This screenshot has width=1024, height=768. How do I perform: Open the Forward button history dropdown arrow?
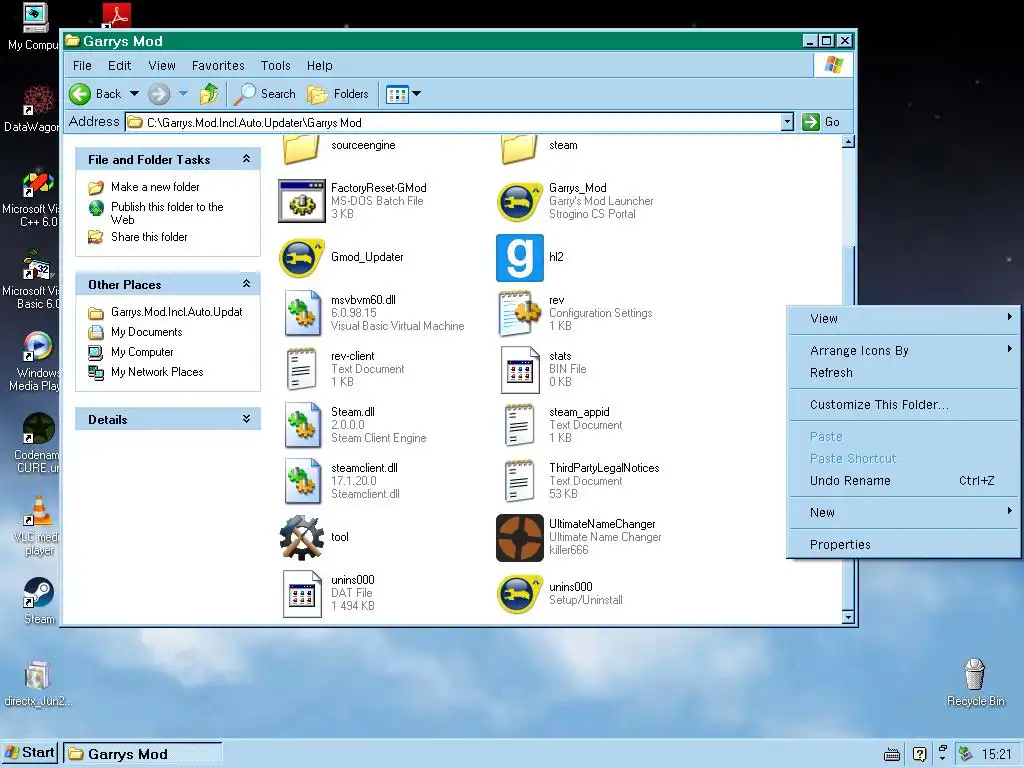(x=184, y=94)
